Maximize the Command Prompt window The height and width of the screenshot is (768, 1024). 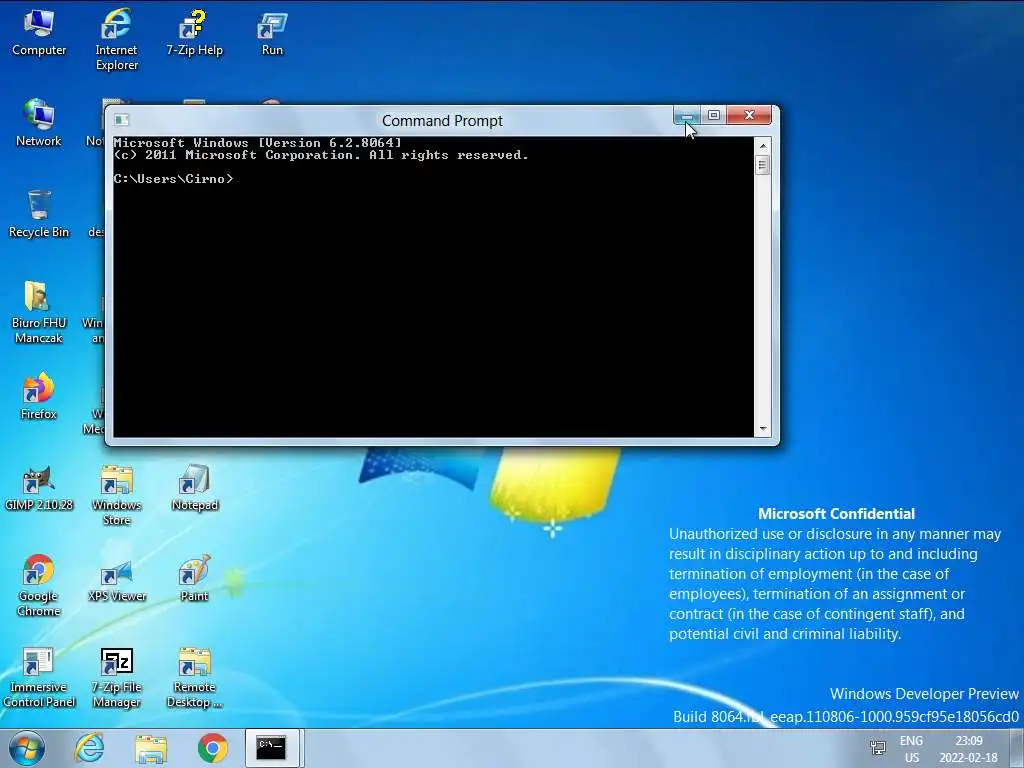713,115
